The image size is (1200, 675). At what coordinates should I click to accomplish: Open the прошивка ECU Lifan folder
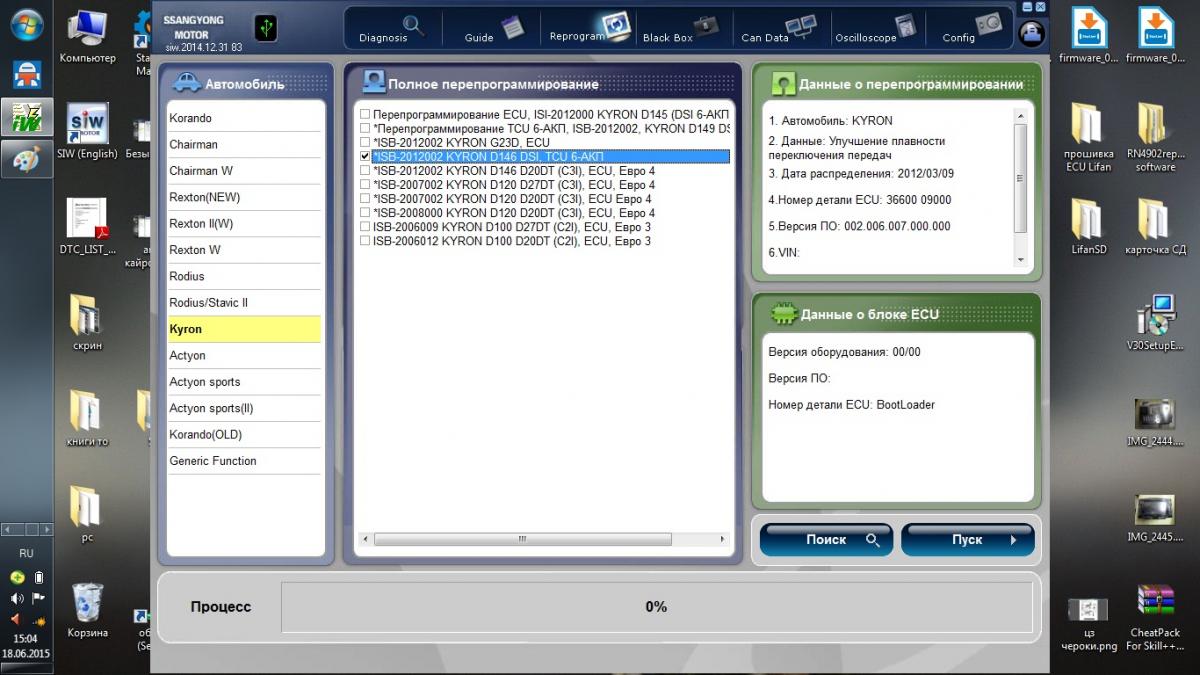point(1088,137)
